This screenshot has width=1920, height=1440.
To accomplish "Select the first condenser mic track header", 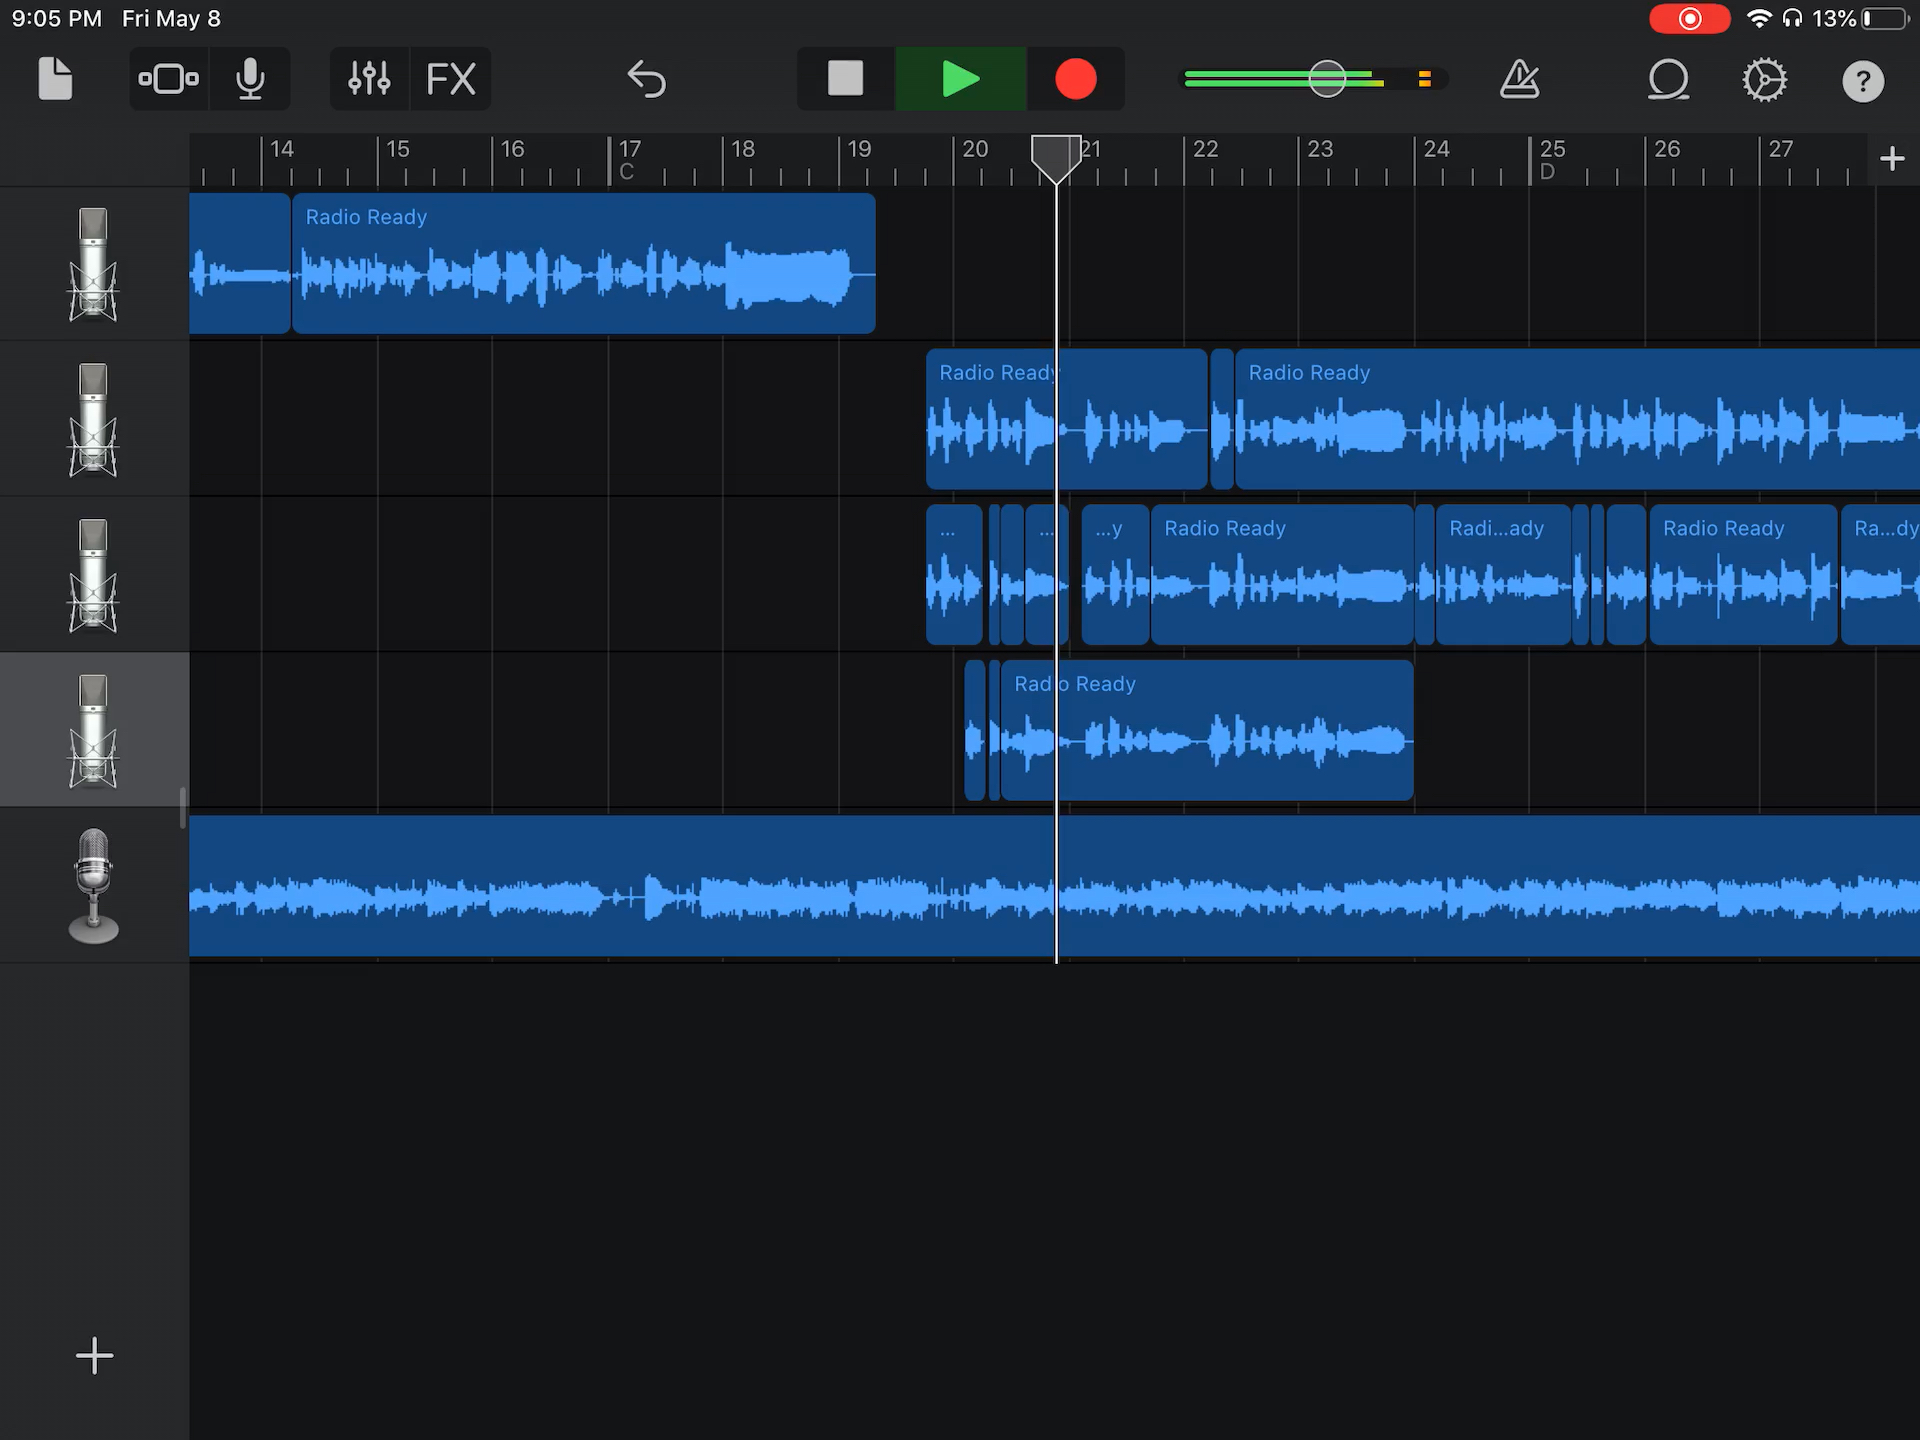I will click(x=94, y=264).
